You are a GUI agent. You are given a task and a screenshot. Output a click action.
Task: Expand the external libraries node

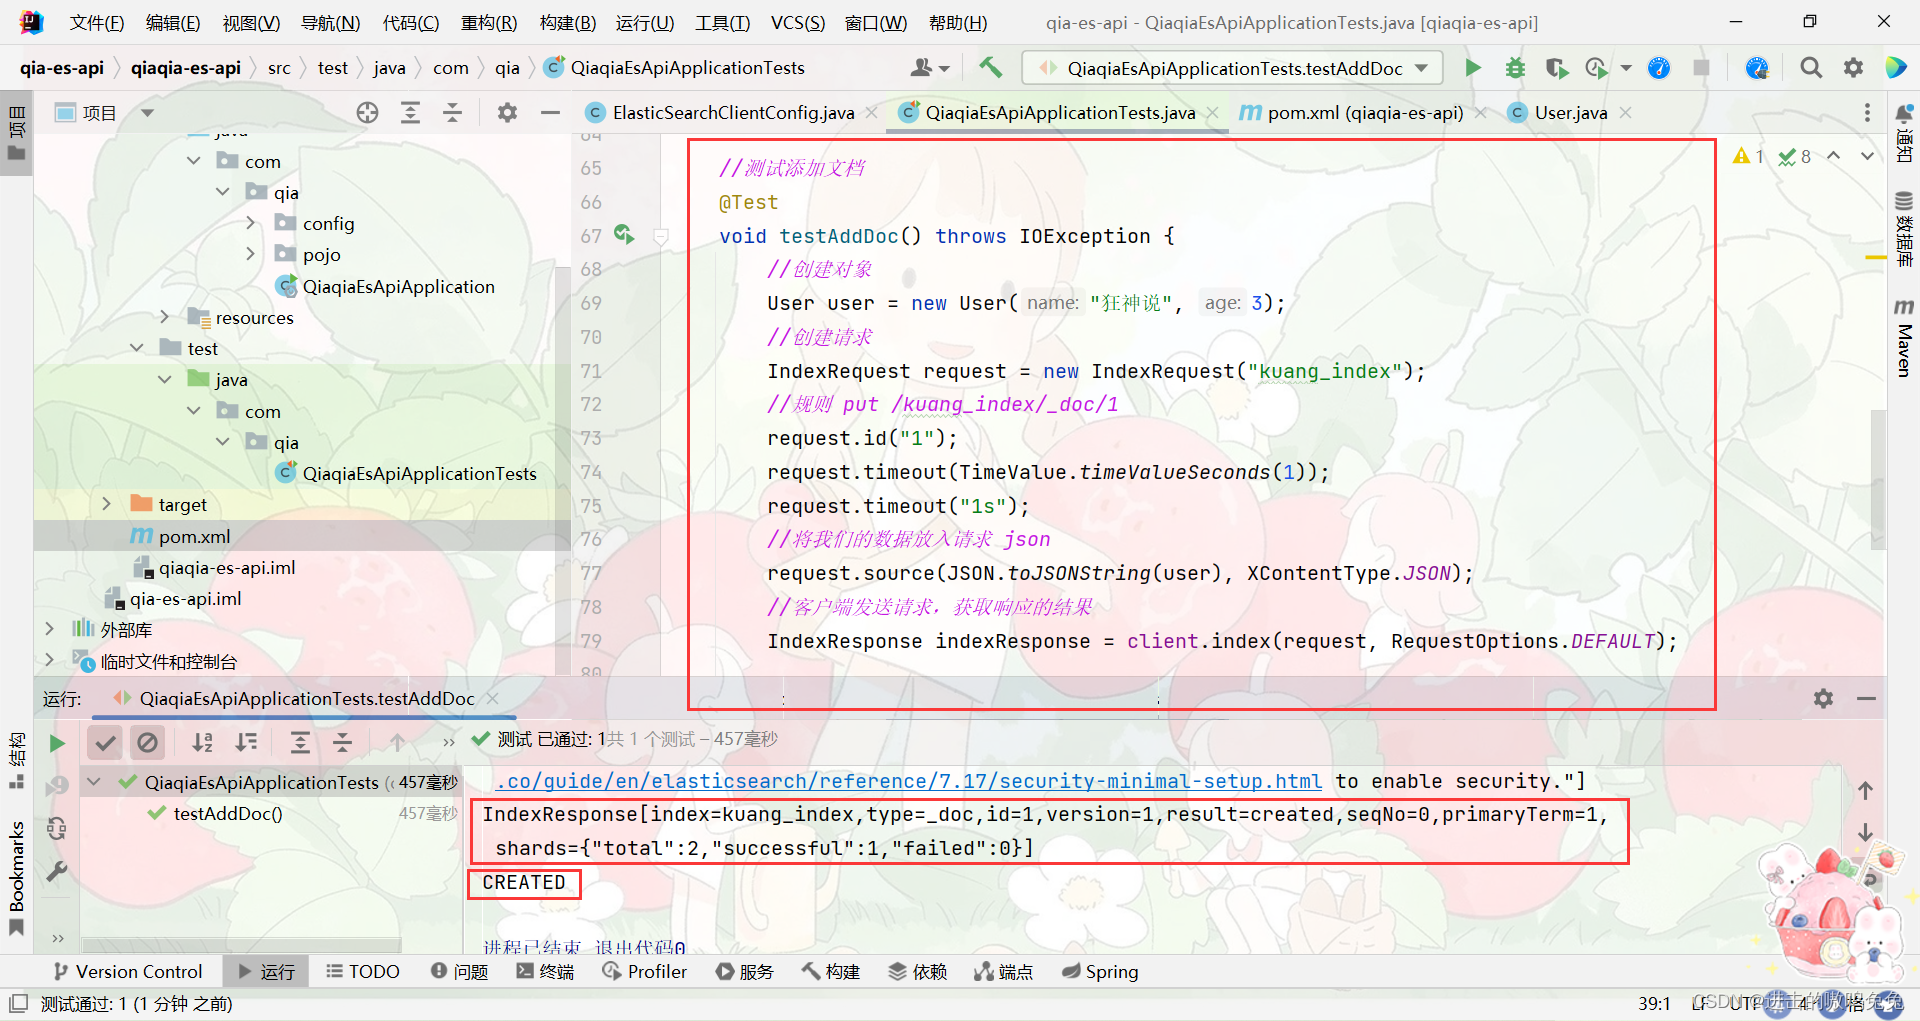pos(49,629)
